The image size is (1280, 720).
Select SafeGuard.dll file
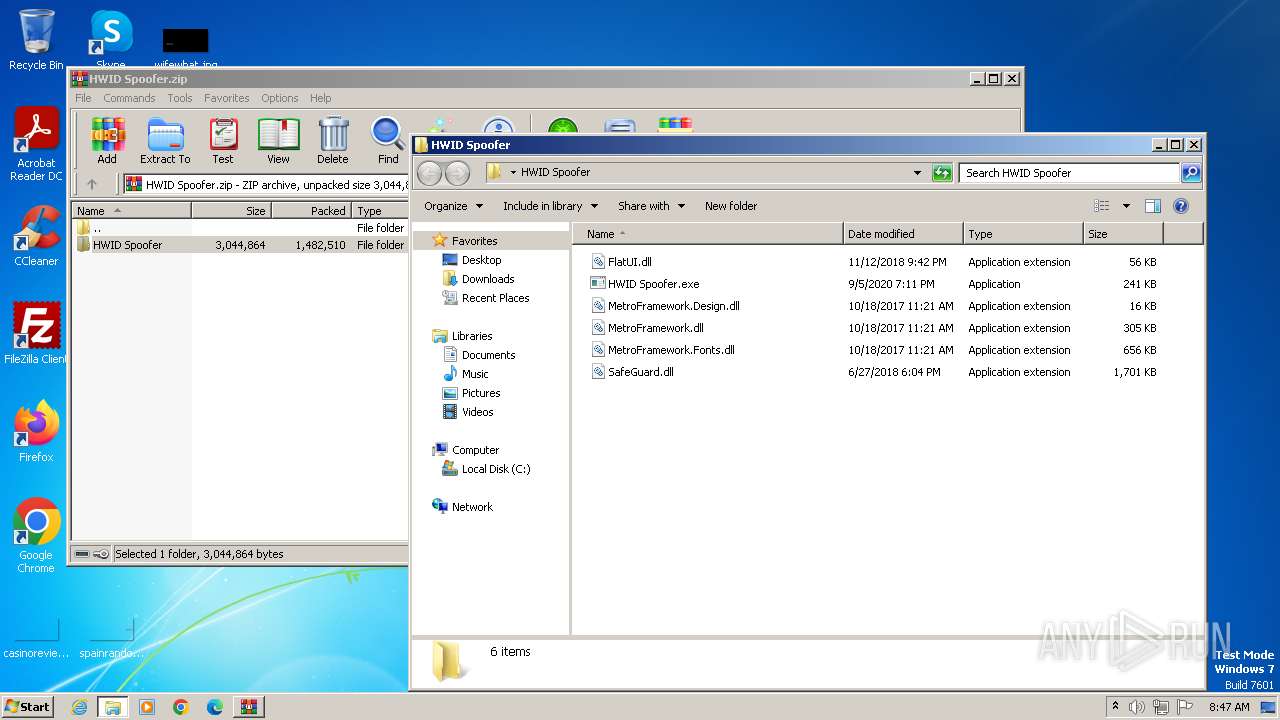640,372
